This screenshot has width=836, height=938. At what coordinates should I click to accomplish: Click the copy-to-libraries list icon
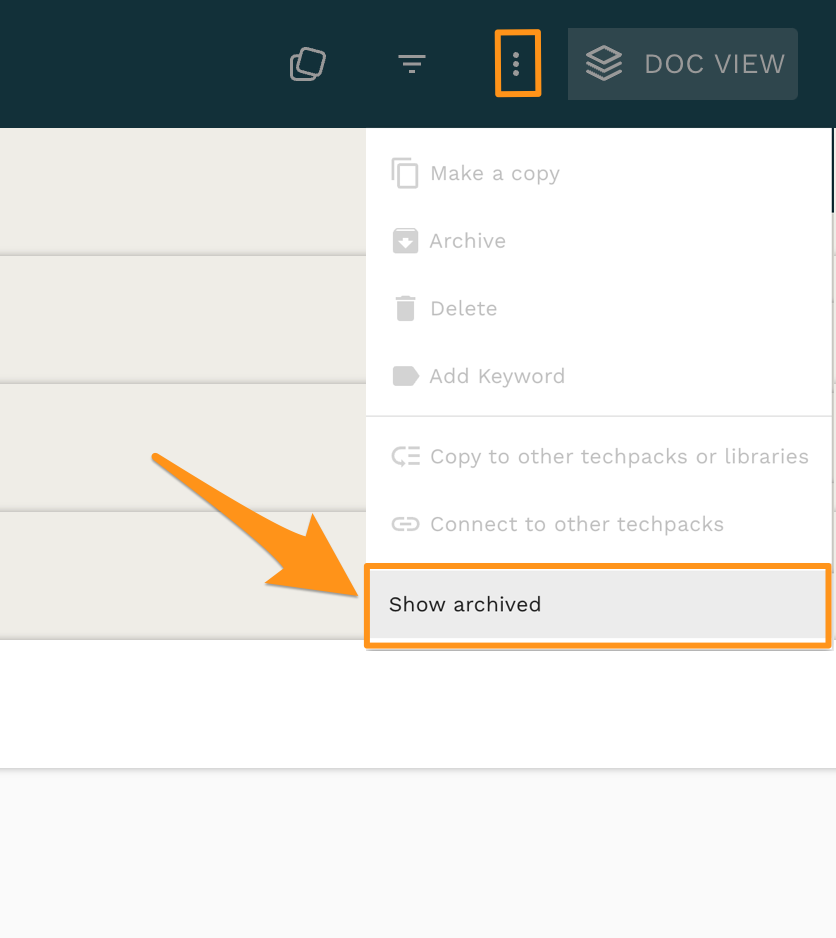[404, 456]
